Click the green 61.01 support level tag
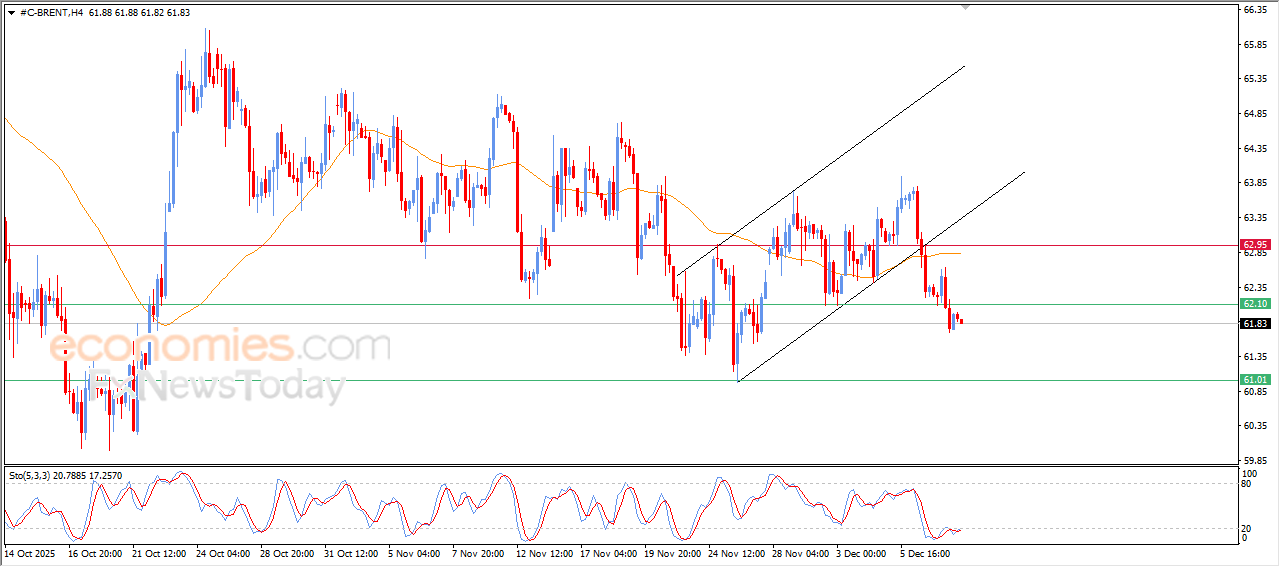This screenshot has height=567, width=1280. coord(1254,380)
